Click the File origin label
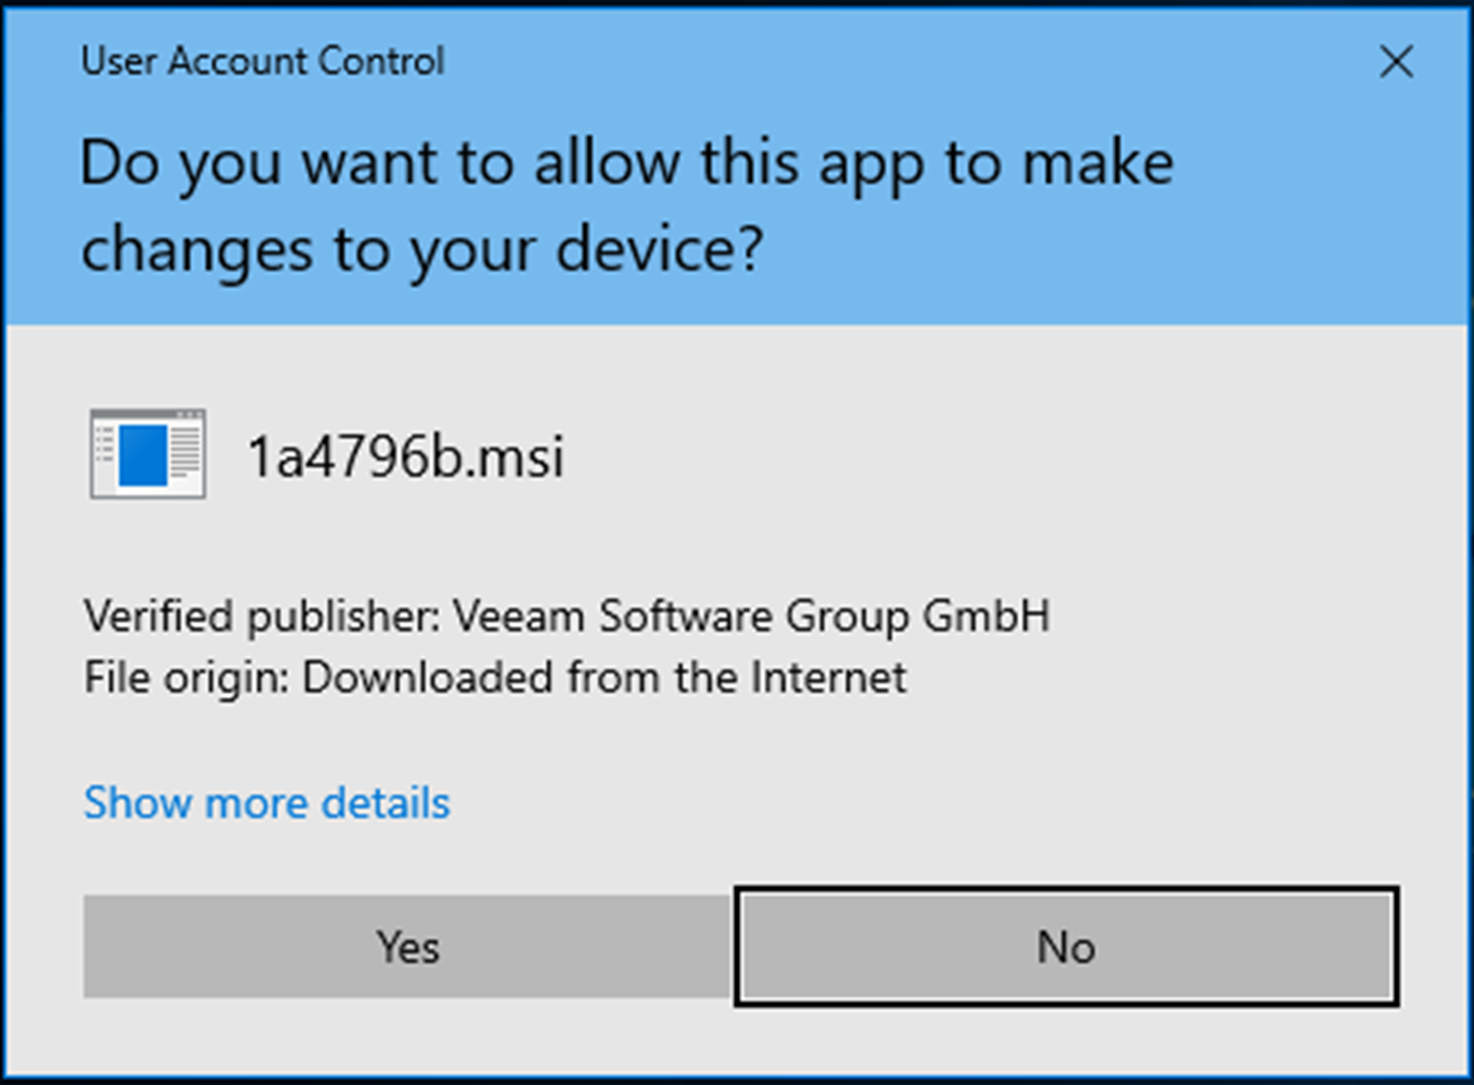The width and height of the screenshot is (1474, 1085). pyautogui.click(x=186, y=677)
